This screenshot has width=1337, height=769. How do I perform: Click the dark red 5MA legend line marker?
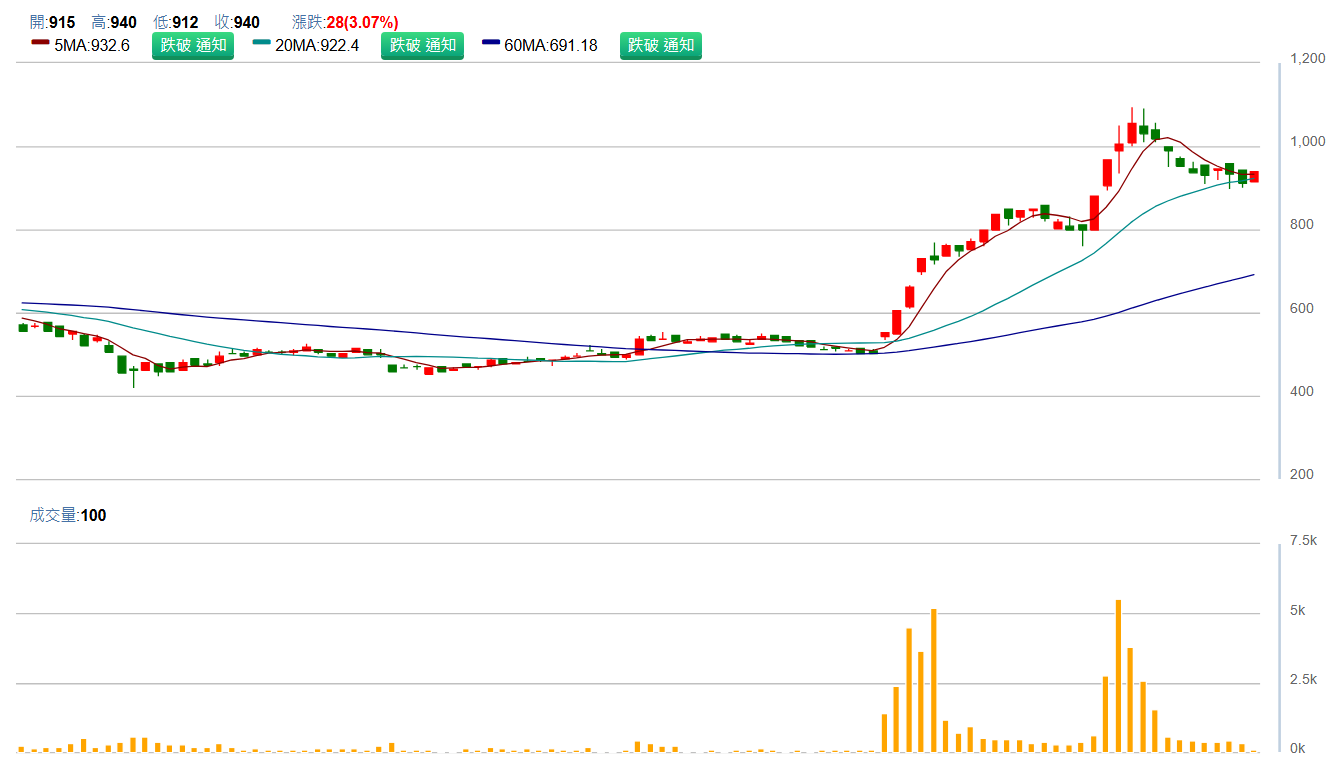pos(41,42)
